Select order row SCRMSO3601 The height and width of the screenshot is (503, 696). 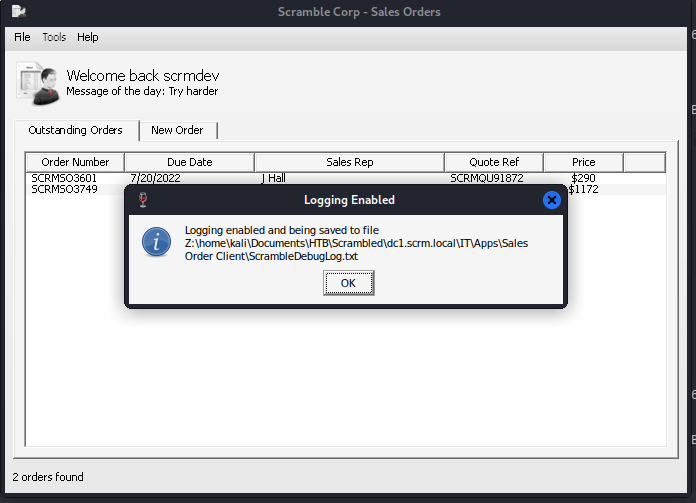point(64,178)
